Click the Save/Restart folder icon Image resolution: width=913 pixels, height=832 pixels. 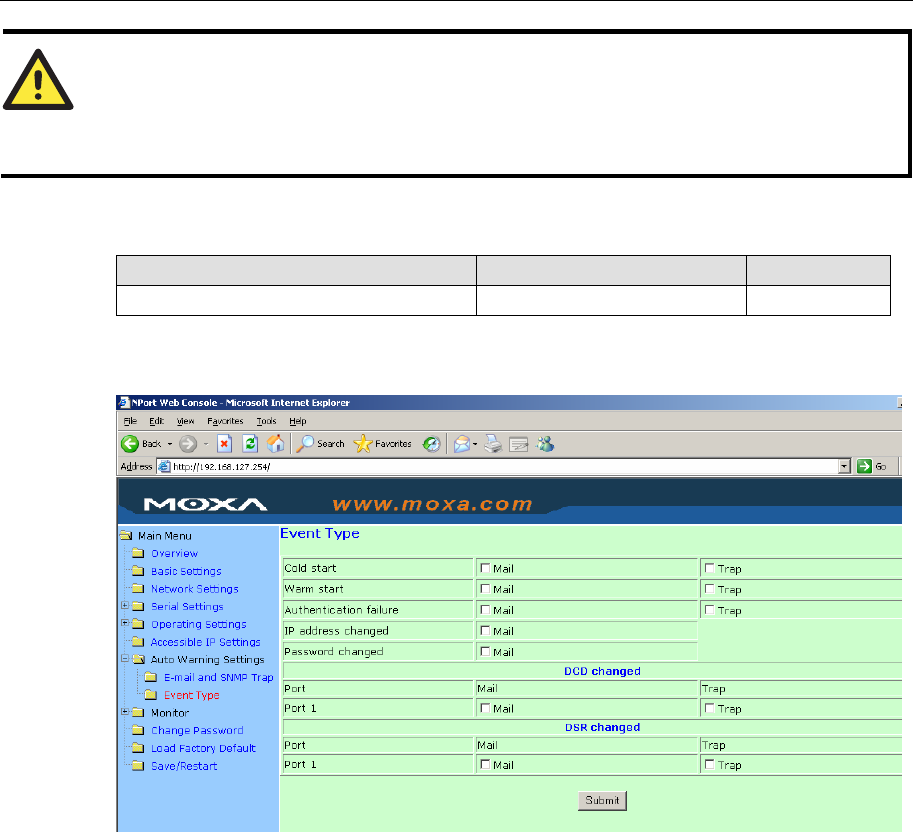click(x=138, y=766)
